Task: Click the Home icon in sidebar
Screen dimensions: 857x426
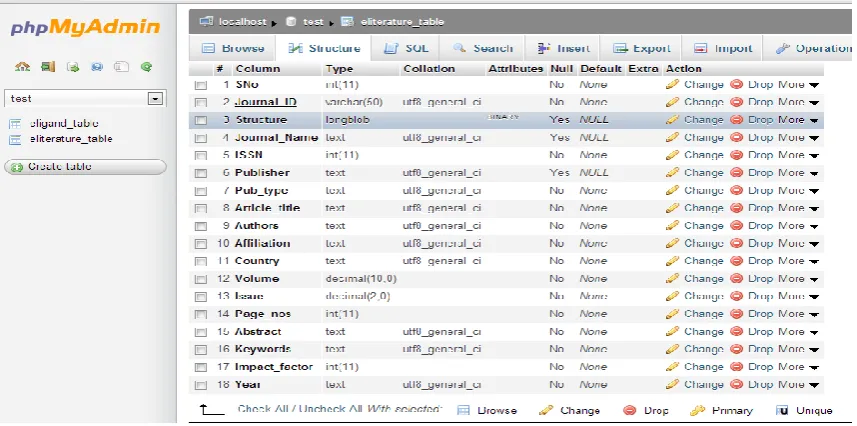Action: tap(22, 67)
